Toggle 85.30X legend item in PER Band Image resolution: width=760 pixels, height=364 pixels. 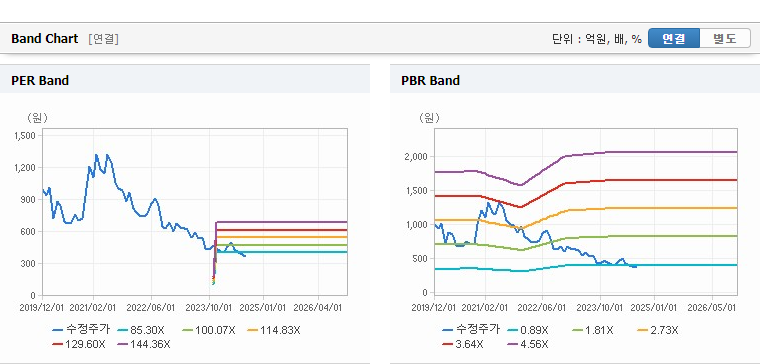141,330
